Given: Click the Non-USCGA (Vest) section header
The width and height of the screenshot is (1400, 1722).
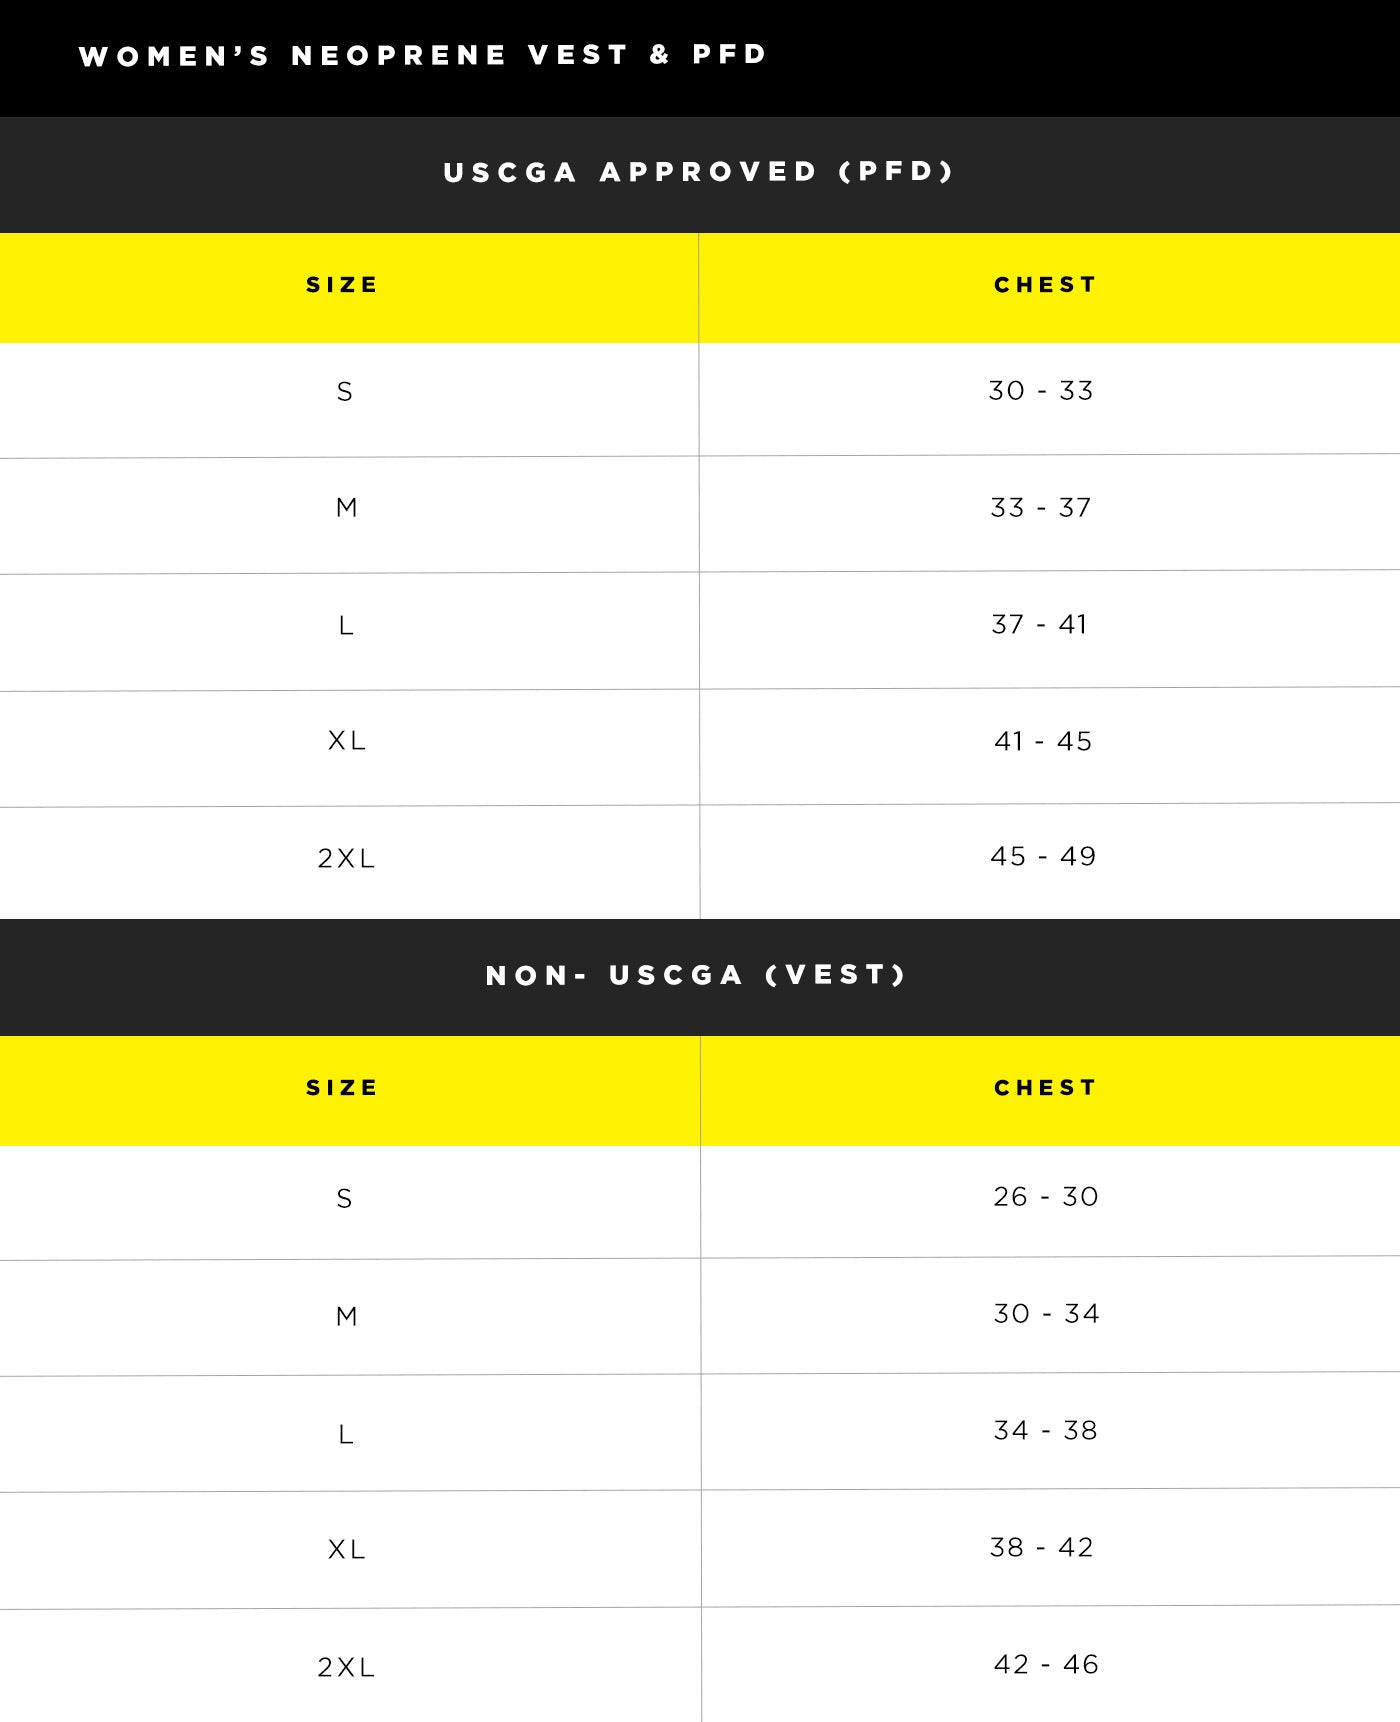Looking at the screenshot, I should click(x=696, y=975).
